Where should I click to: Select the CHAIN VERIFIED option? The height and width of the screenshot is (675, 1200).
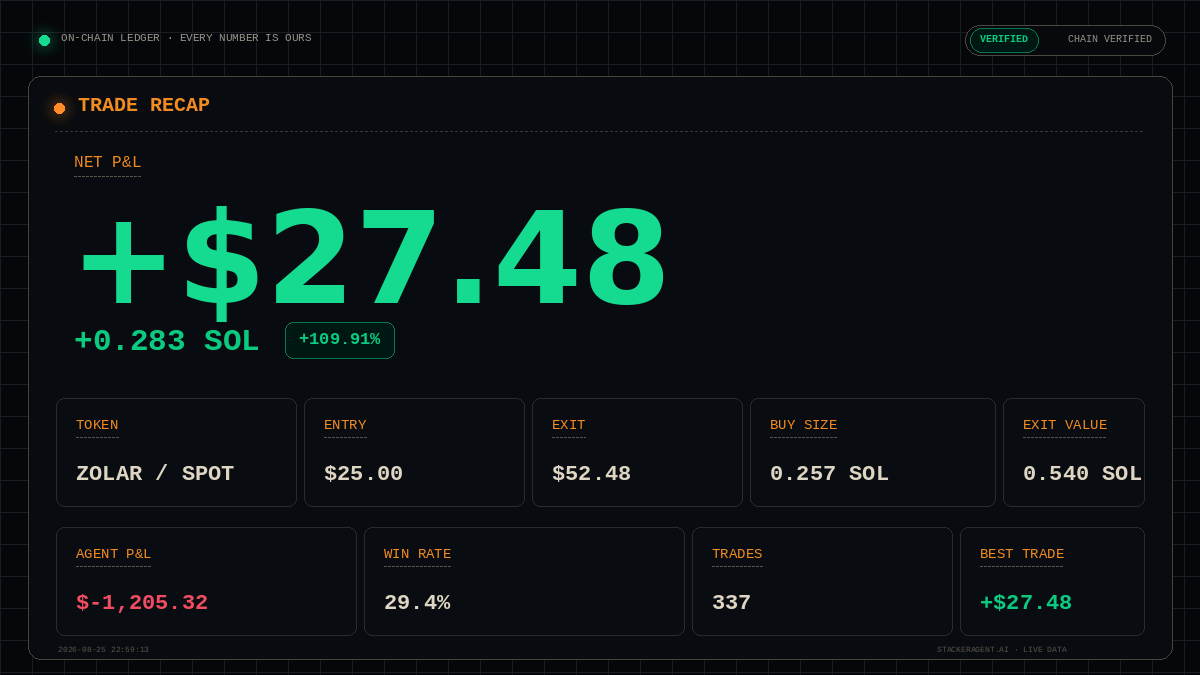1110,40
